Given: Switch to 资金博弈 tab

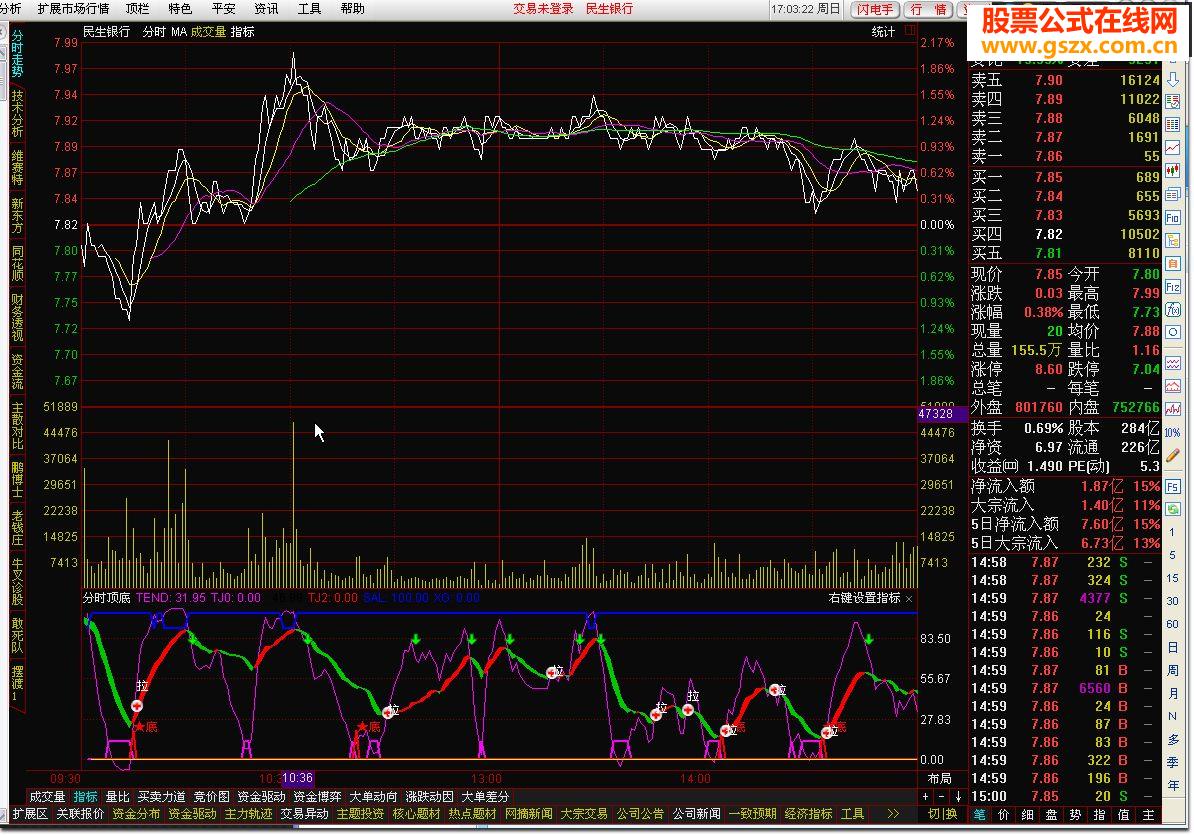Looking at the screenshot, I should [x=317, y=796].
